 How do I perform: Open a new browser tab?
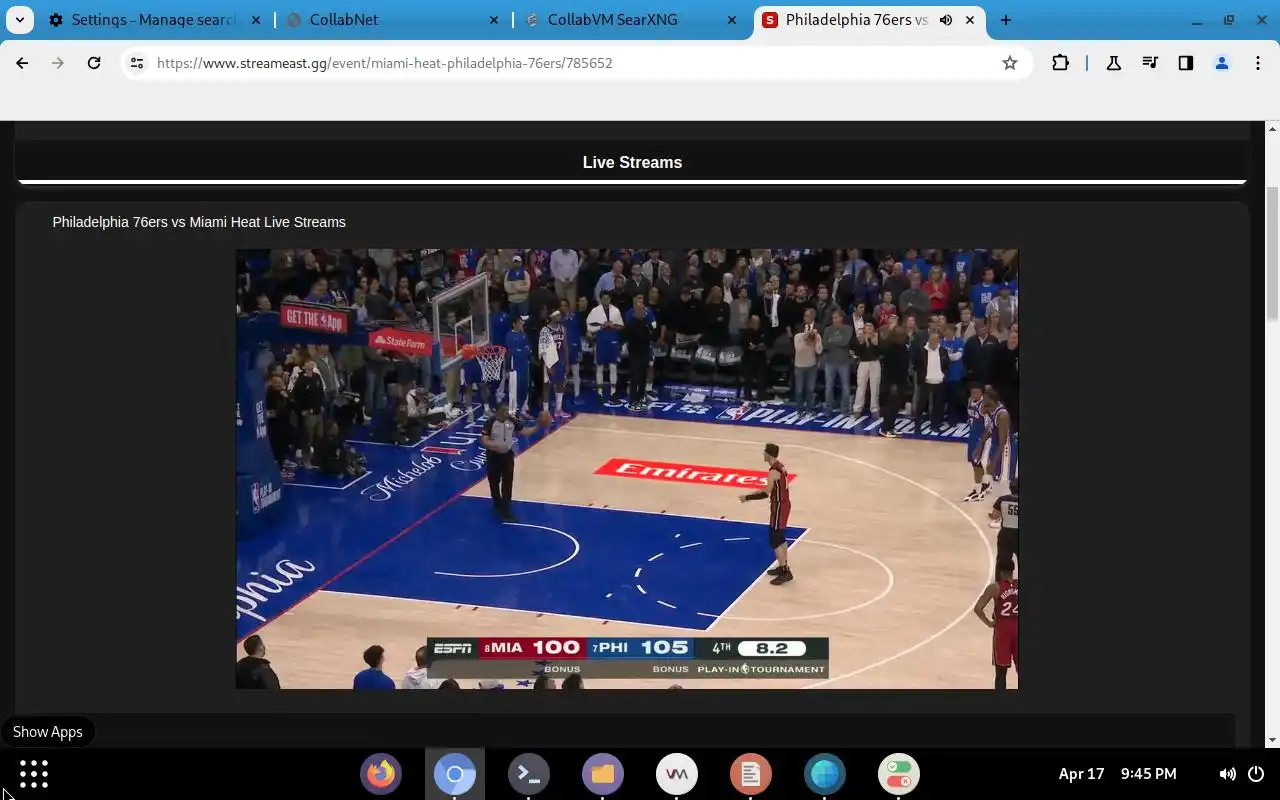pos(1006,20)
